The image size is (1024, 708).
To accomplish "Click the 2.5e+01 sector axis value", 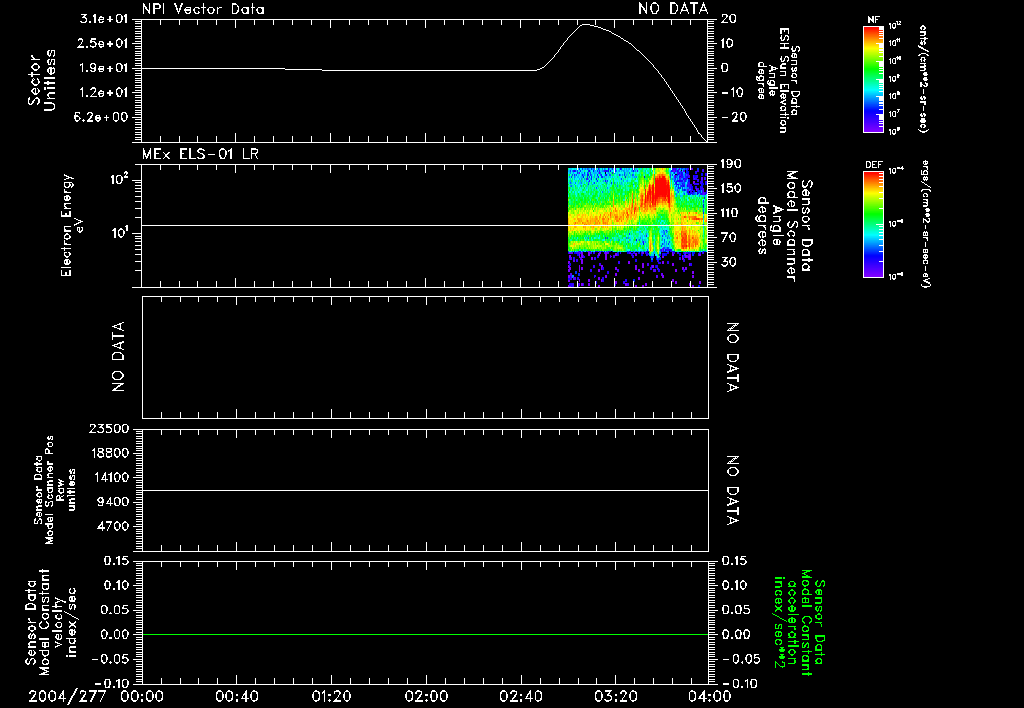I will click(x=104, y=43).
